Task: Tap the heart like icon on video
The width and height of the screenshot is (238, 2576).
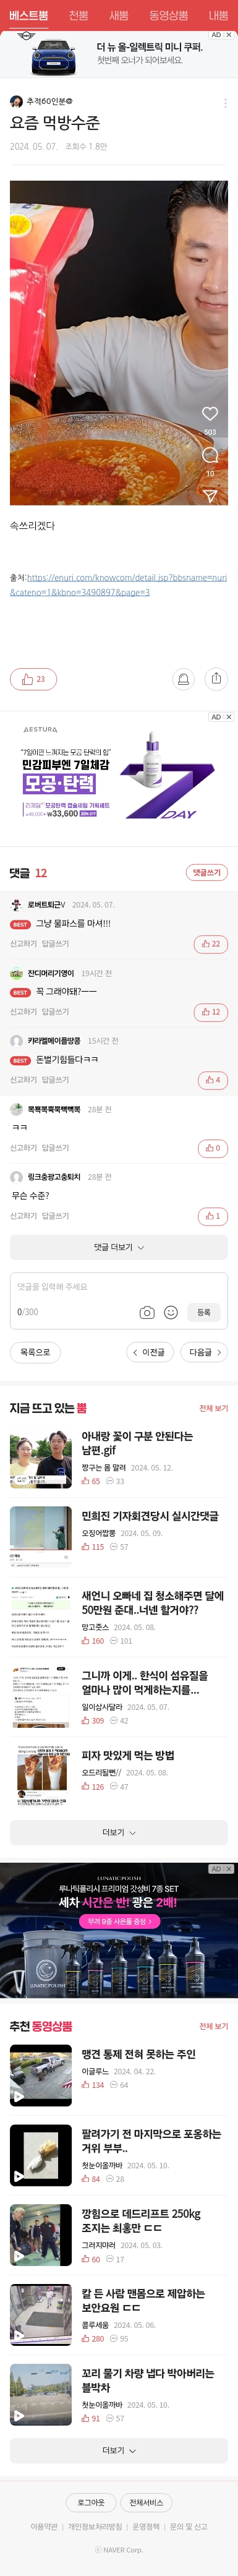Action: click(x=210, y=413)
